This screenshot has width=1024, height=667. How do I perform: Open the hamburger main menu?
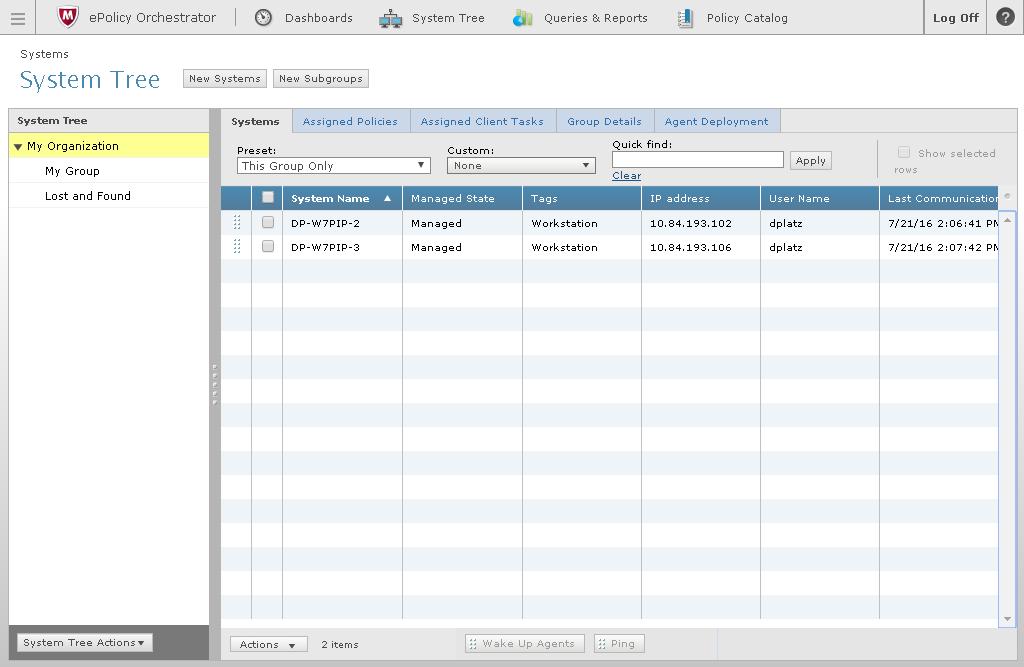pos(18,18)
